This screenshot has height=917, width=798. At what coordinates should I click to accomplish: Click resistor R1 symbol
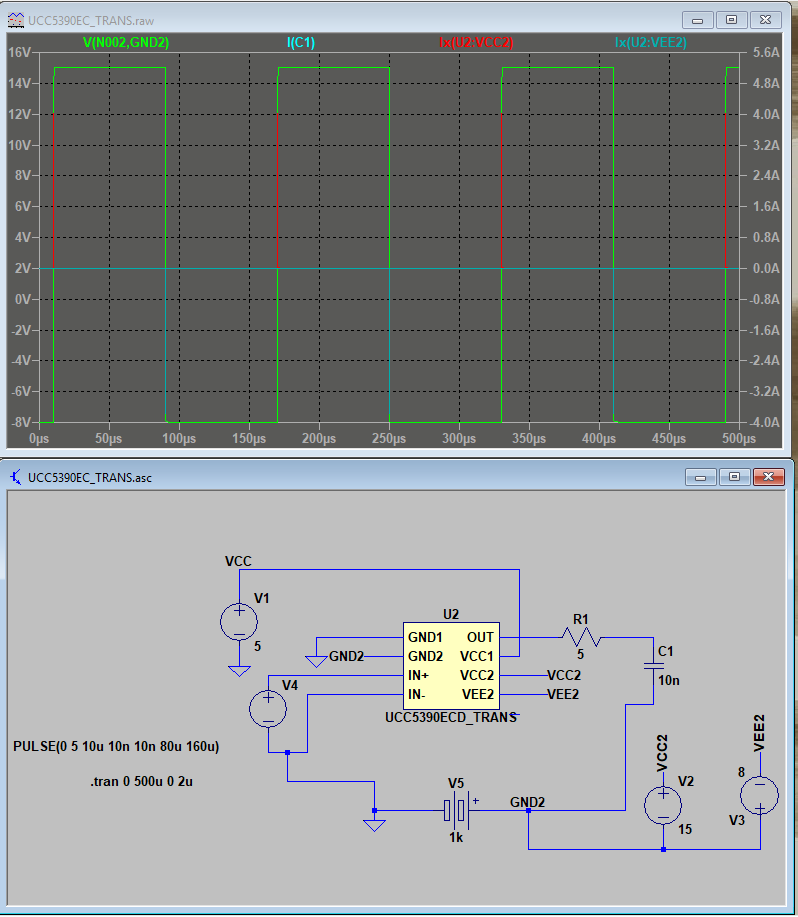click(581, 637)
